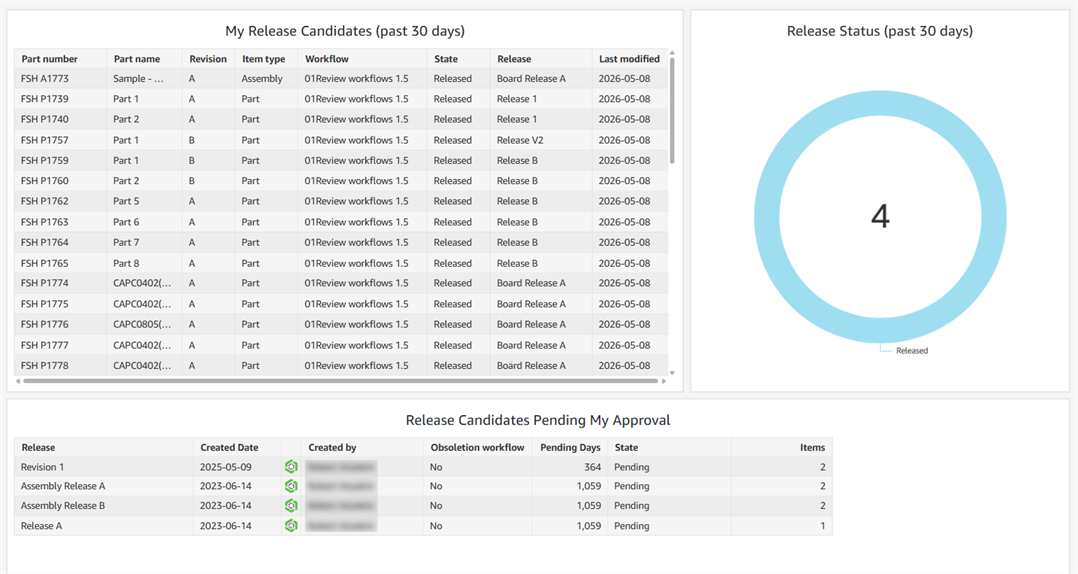Open Assembly Release B pending release
The image size is (1078, 574).
tap(63, 505)
